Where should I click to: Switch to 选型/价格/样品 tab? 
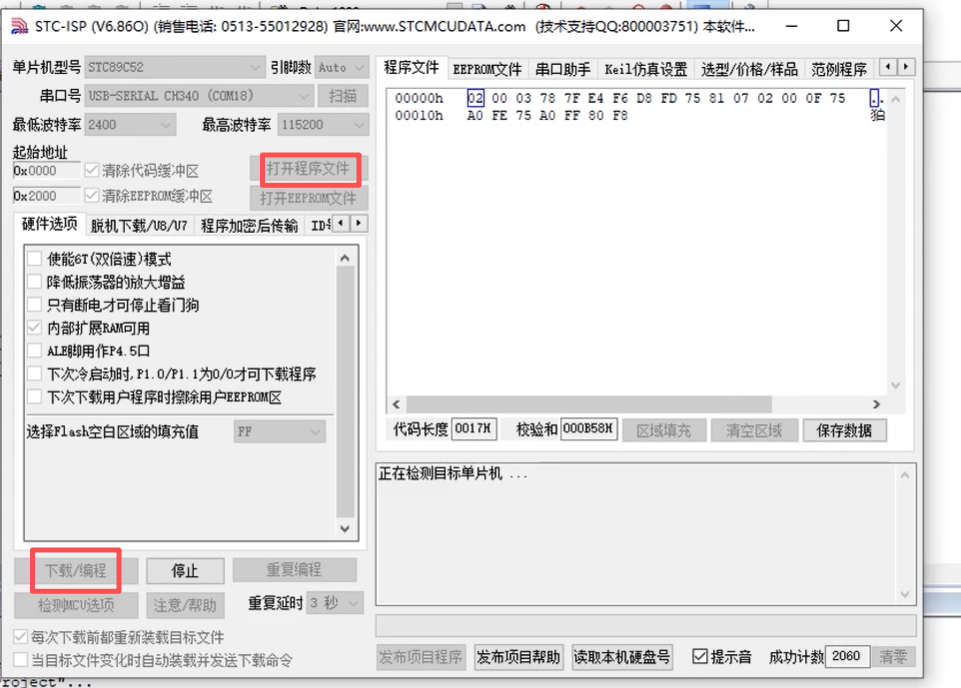pos(749,69)
